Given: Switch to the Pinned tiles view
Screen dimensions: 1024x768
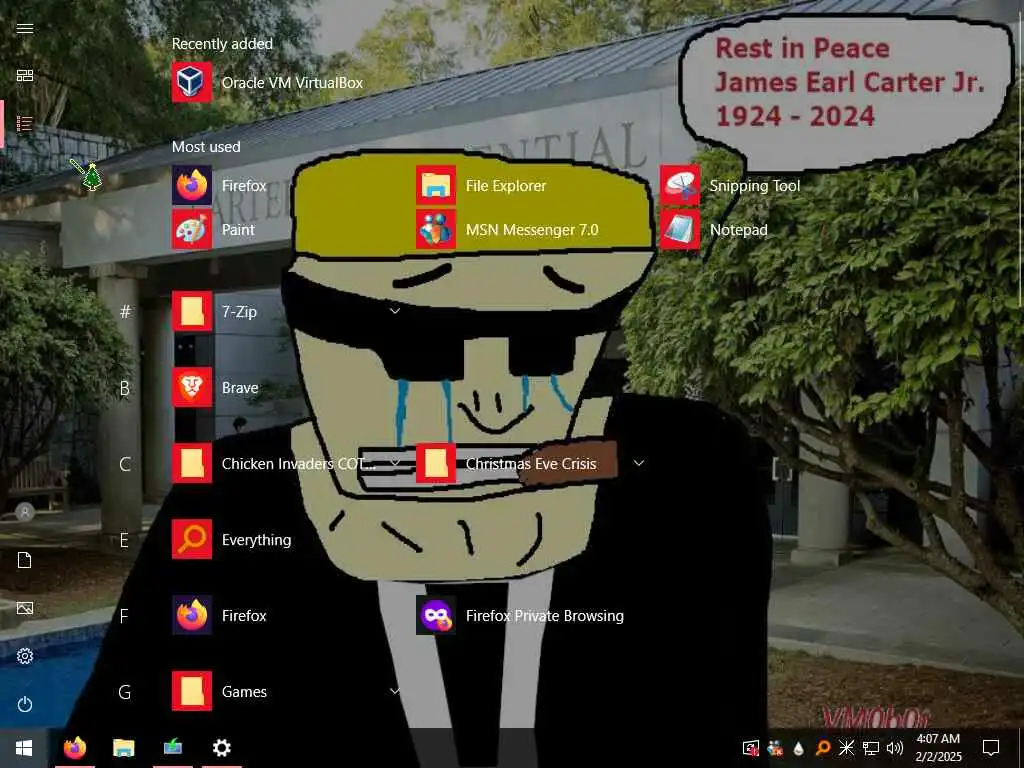Looking at the screenshot, I should click(25, 75).
